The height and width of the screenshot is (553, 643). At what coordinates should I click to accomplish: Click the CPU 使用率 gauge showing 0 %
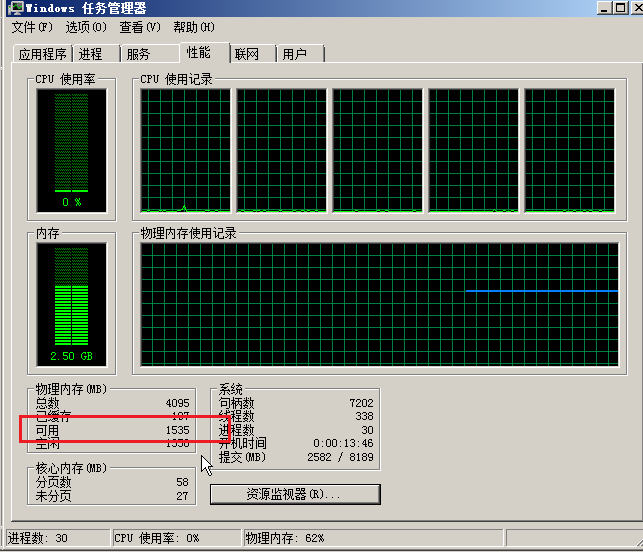72,151
